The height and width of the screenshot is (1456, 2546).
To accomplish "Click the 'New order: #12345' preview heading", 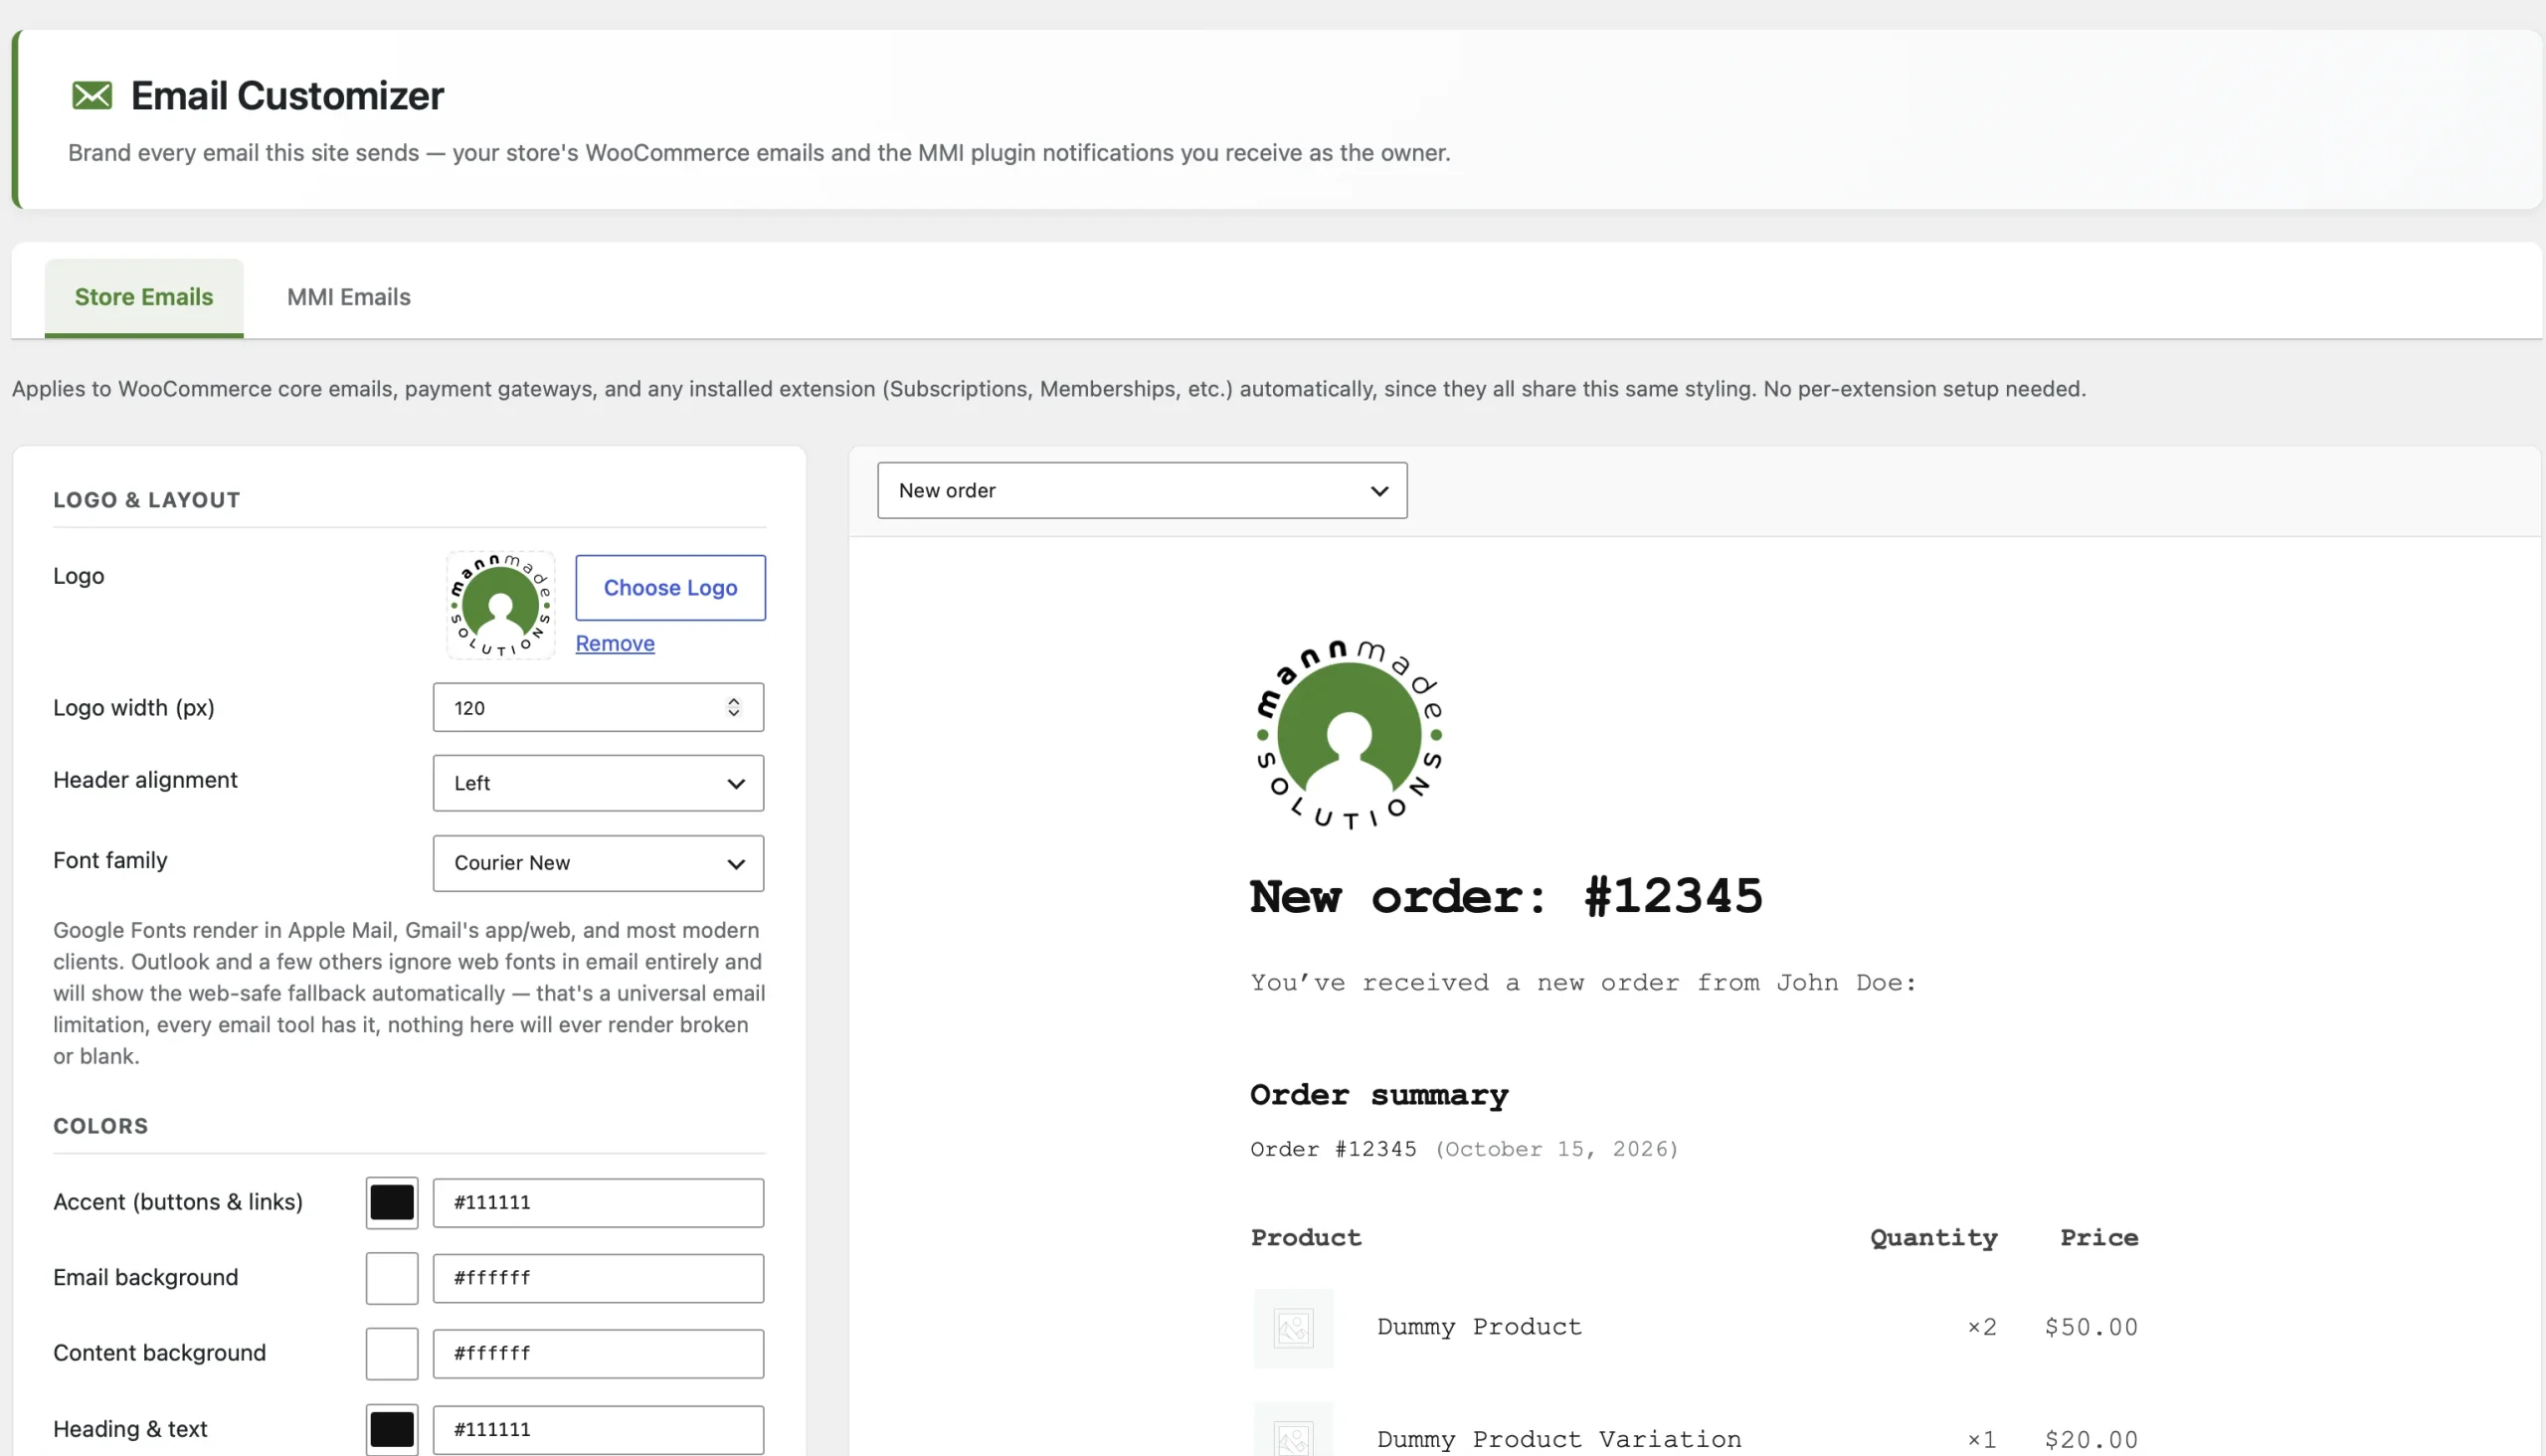I will pyautogui.click(x=1505, y=896).
